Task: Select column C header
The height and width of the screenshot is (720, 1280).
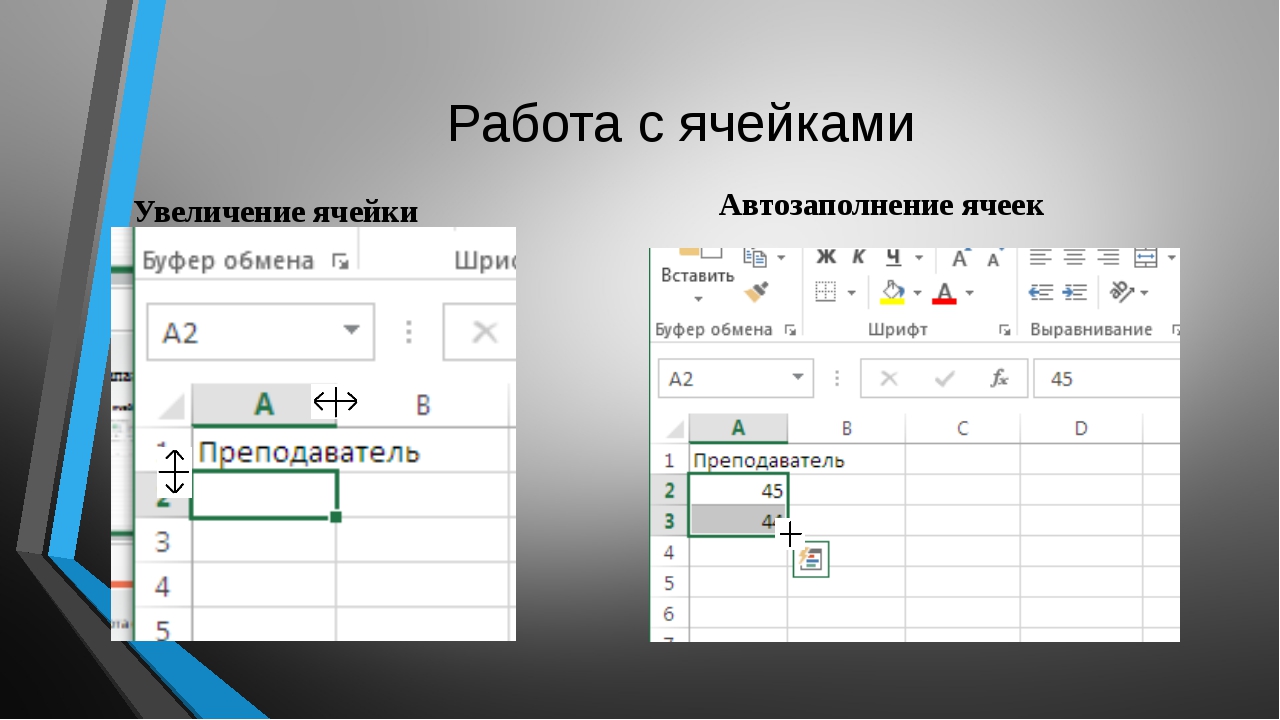Action: click(963, 428)
